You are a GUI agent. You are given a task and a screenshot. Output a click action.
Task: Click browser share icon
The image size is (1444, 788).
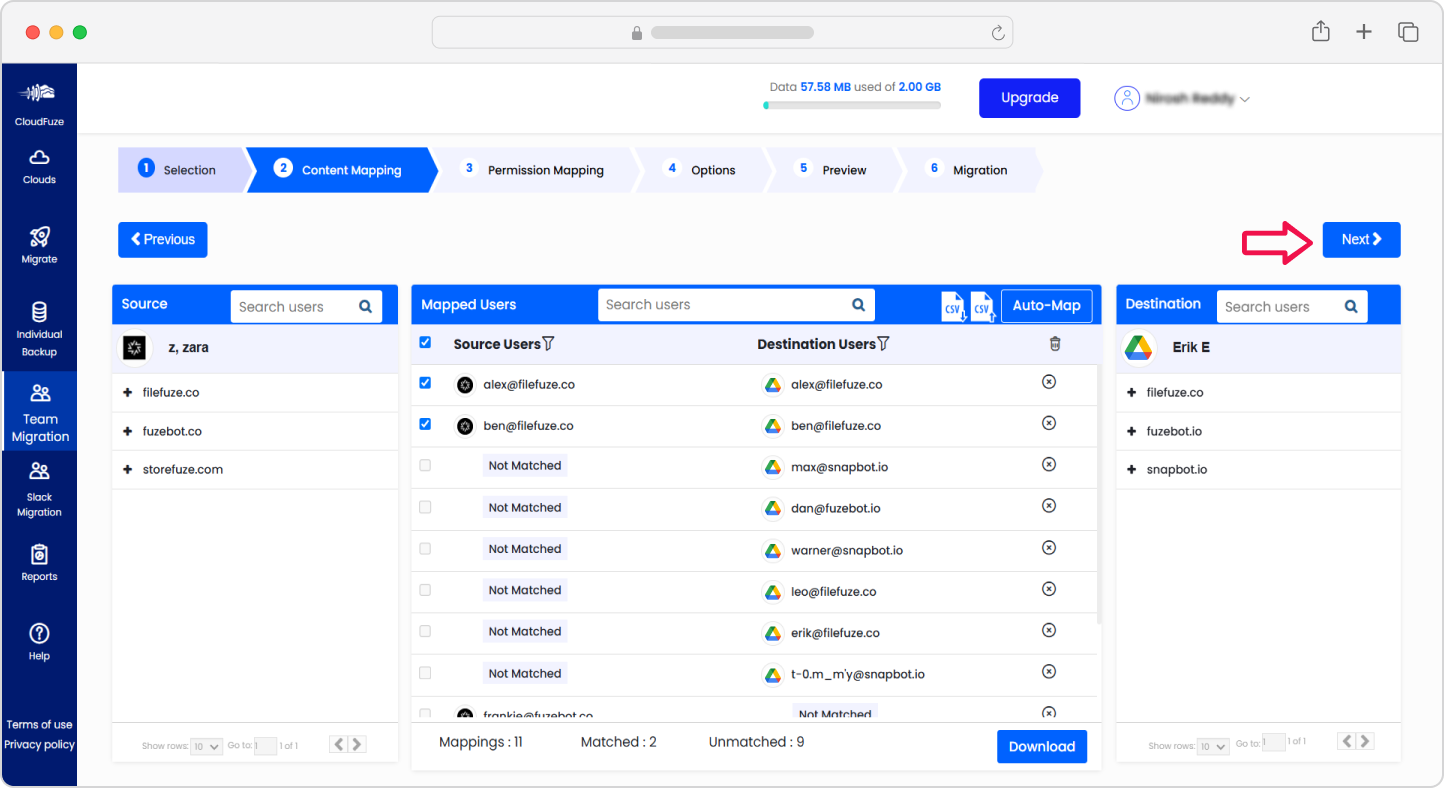(1320, 32)
